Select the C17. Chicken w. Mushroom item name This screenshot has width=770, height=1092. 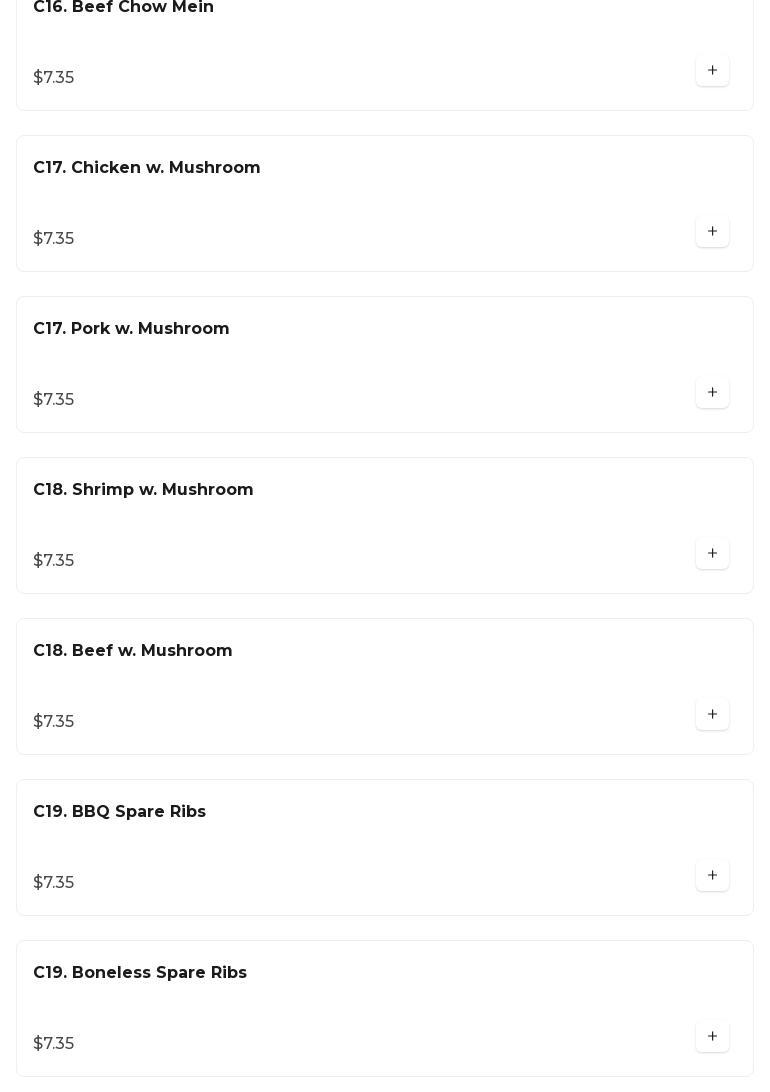click(x=146, y=168)
